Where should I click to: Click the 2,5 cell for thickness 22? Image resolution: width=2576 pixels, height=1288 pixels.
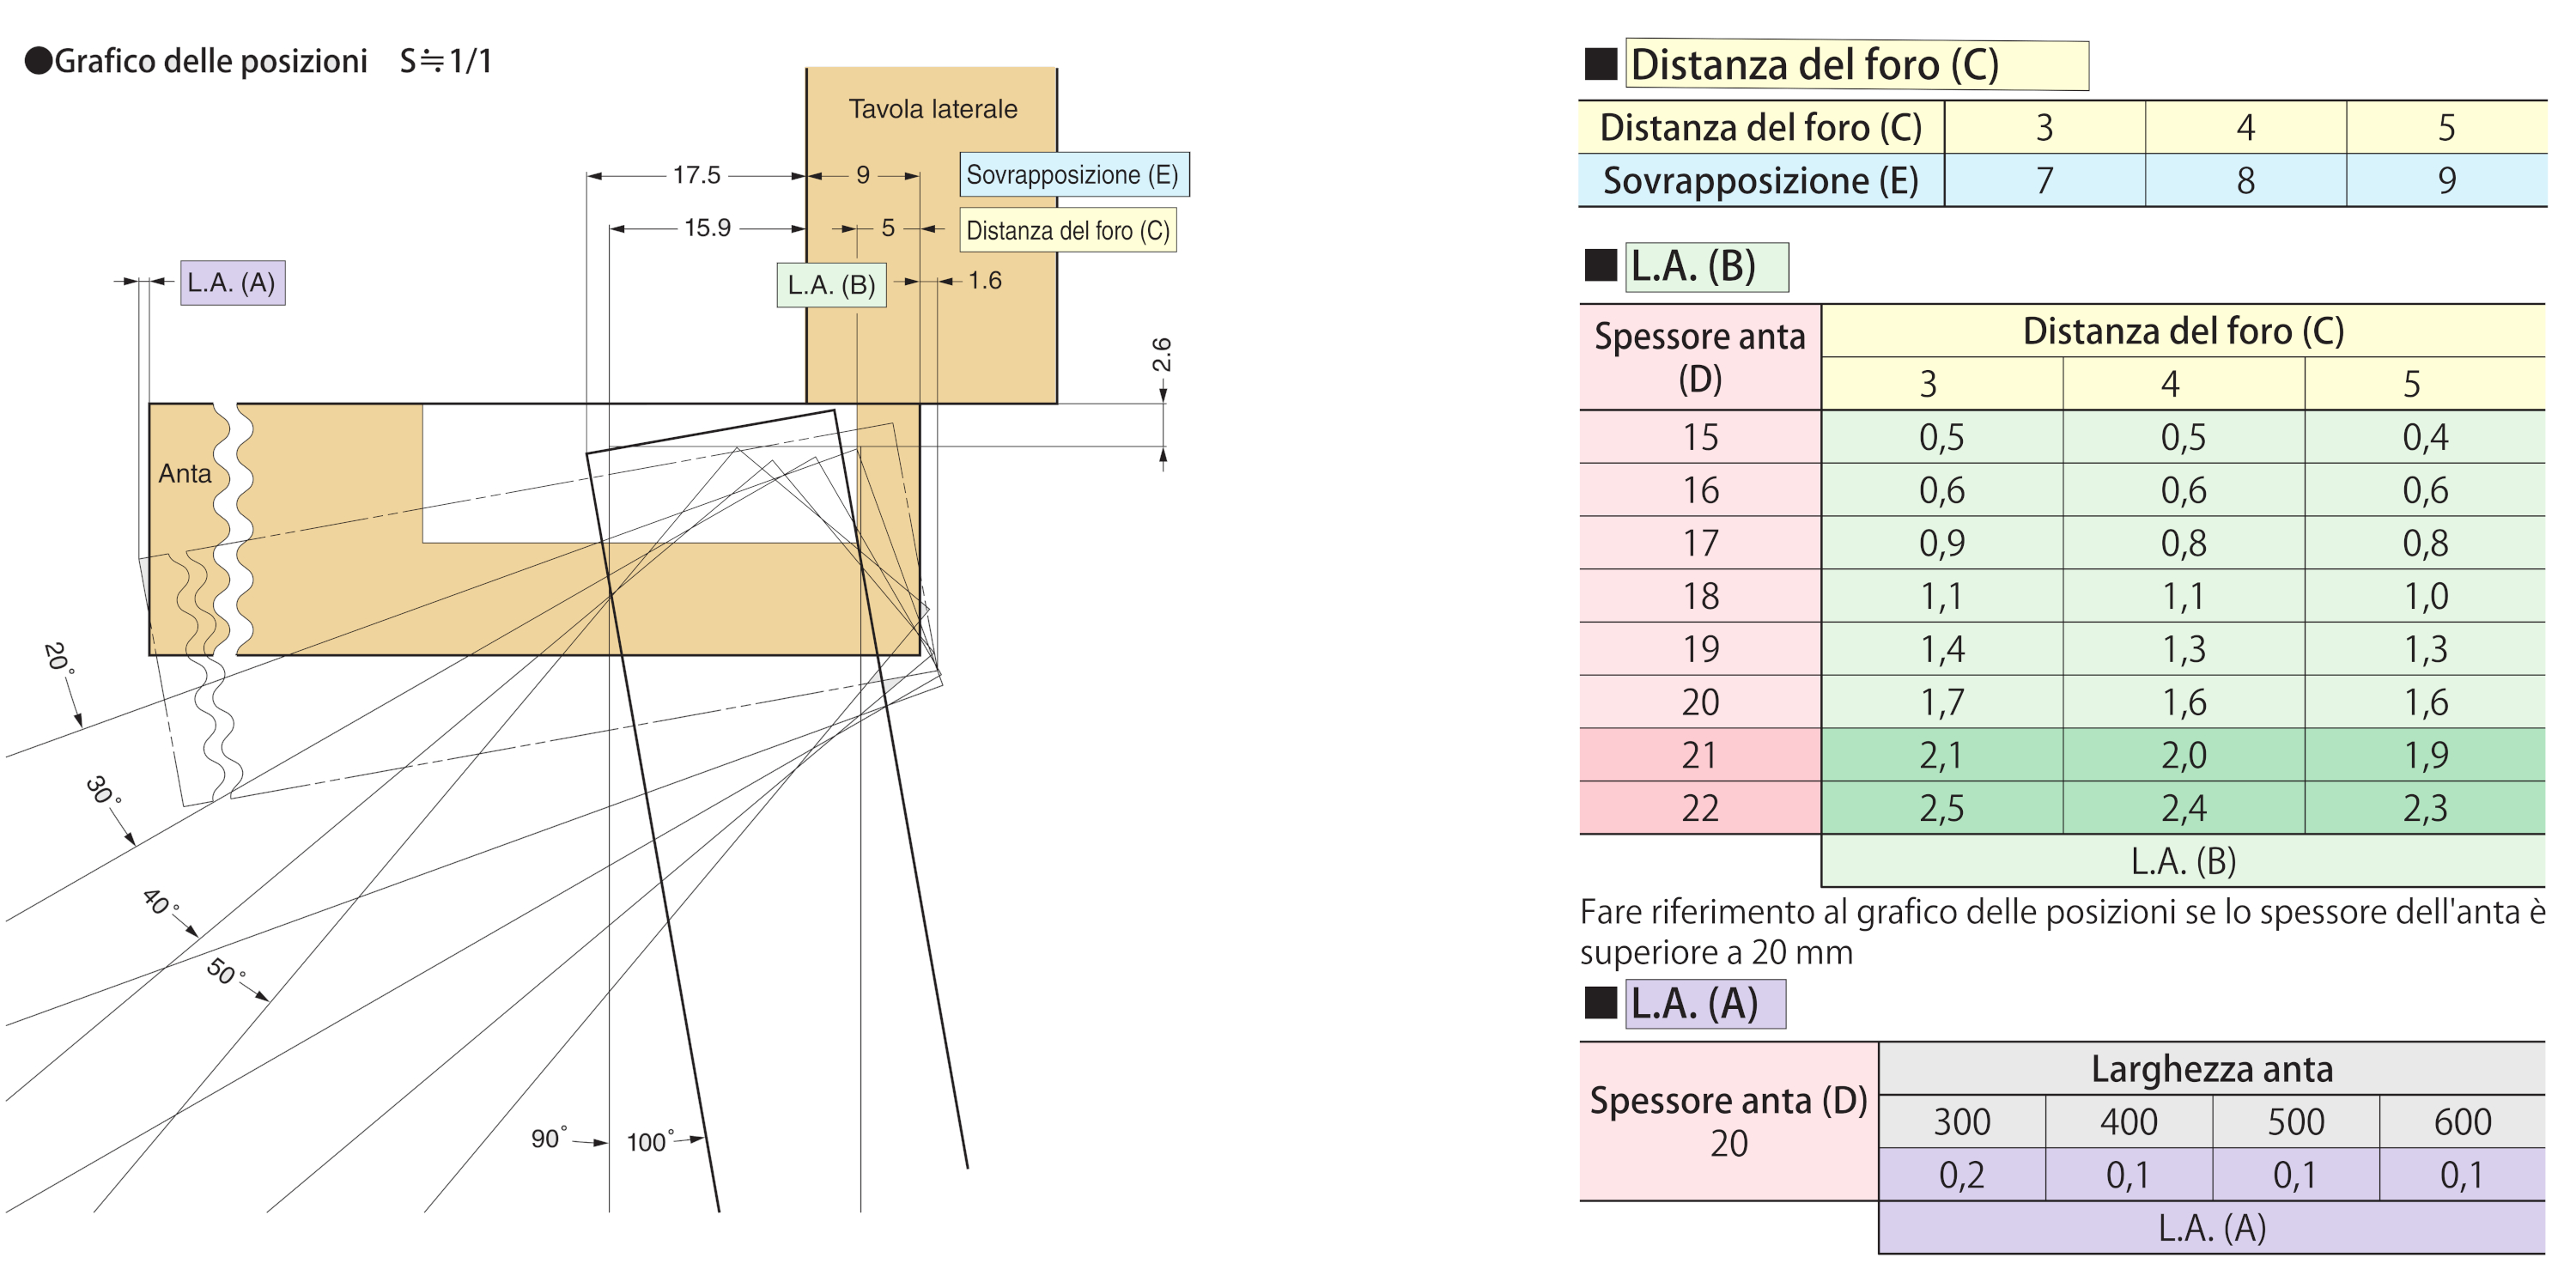[x=1941, y=808]
